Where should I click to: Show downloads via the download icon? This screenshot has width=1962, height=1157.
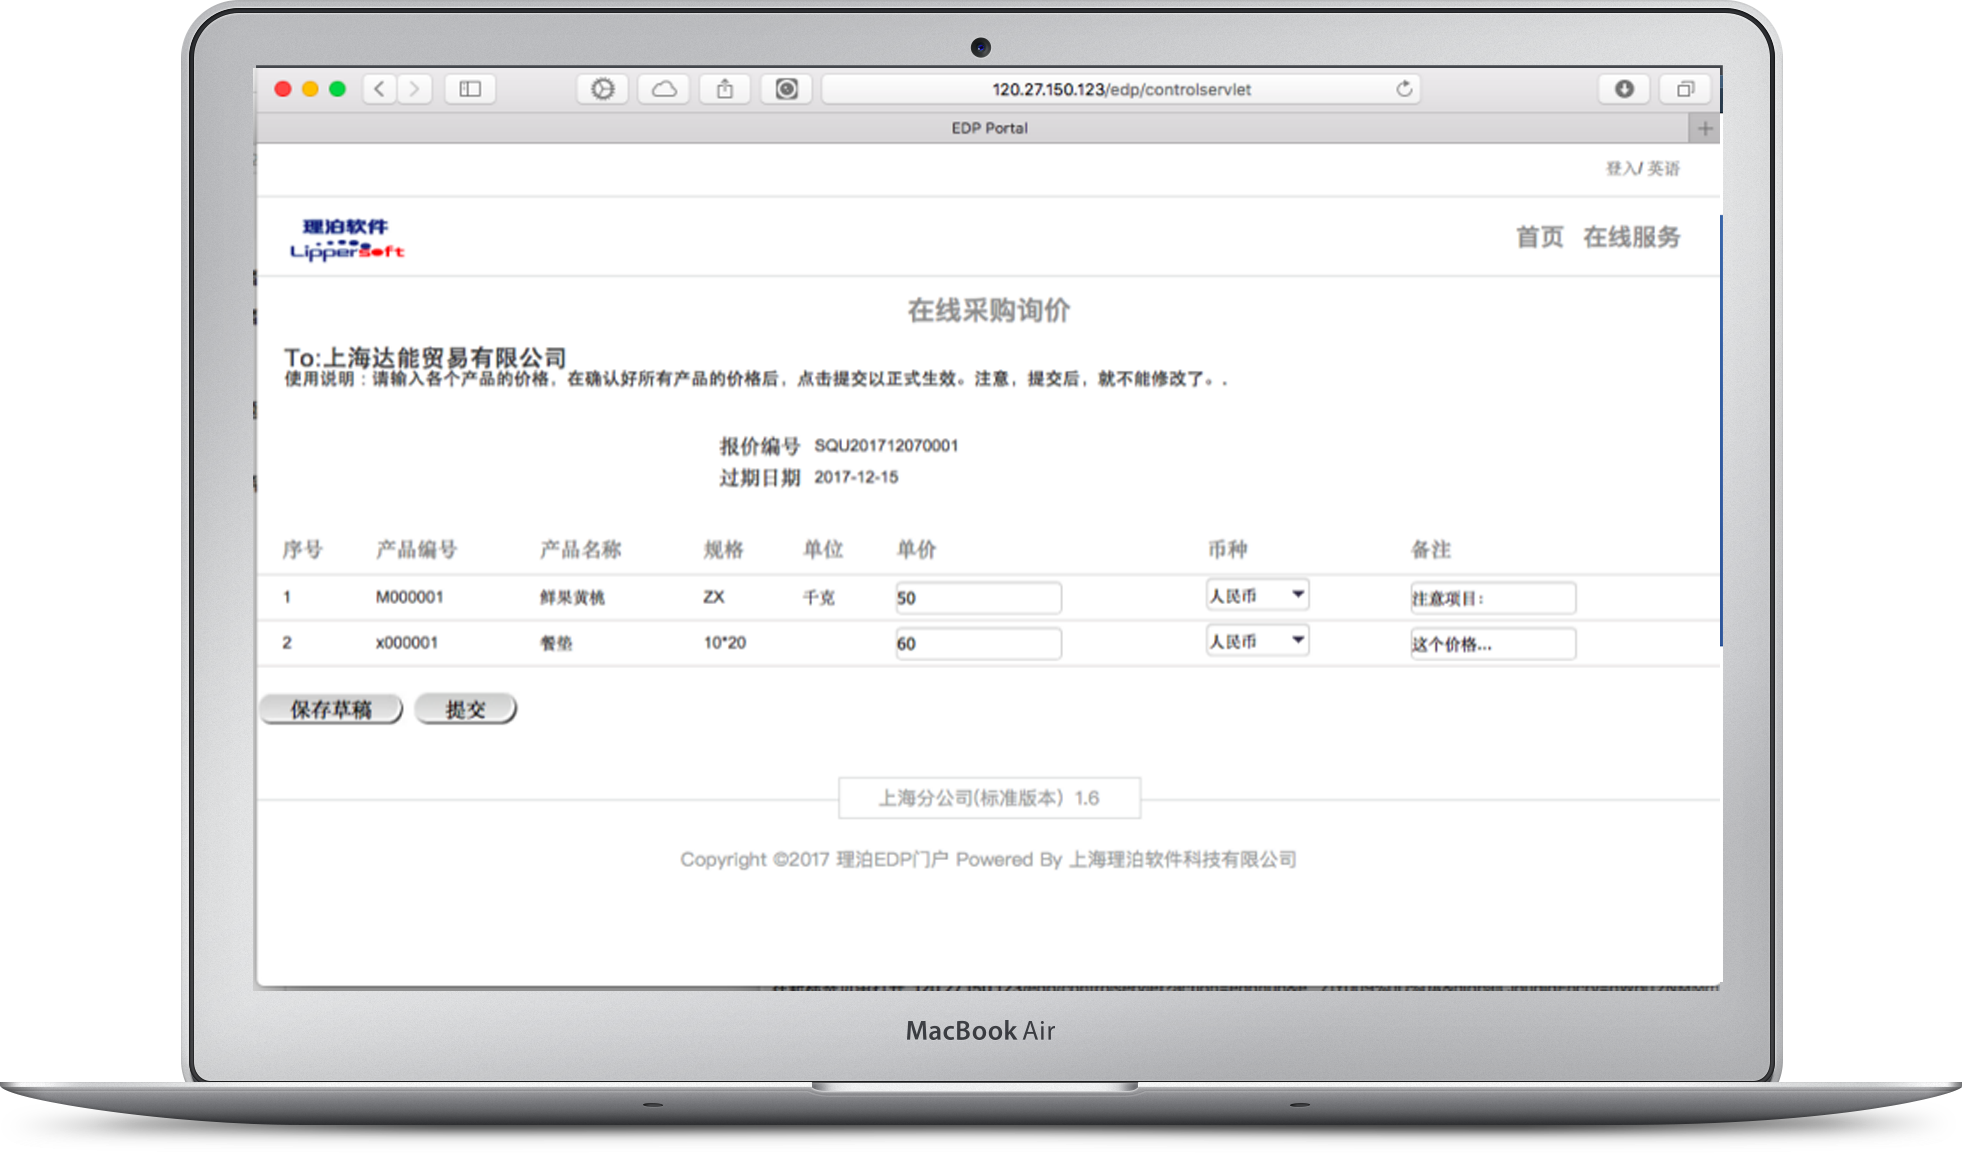pos(1624,89)
